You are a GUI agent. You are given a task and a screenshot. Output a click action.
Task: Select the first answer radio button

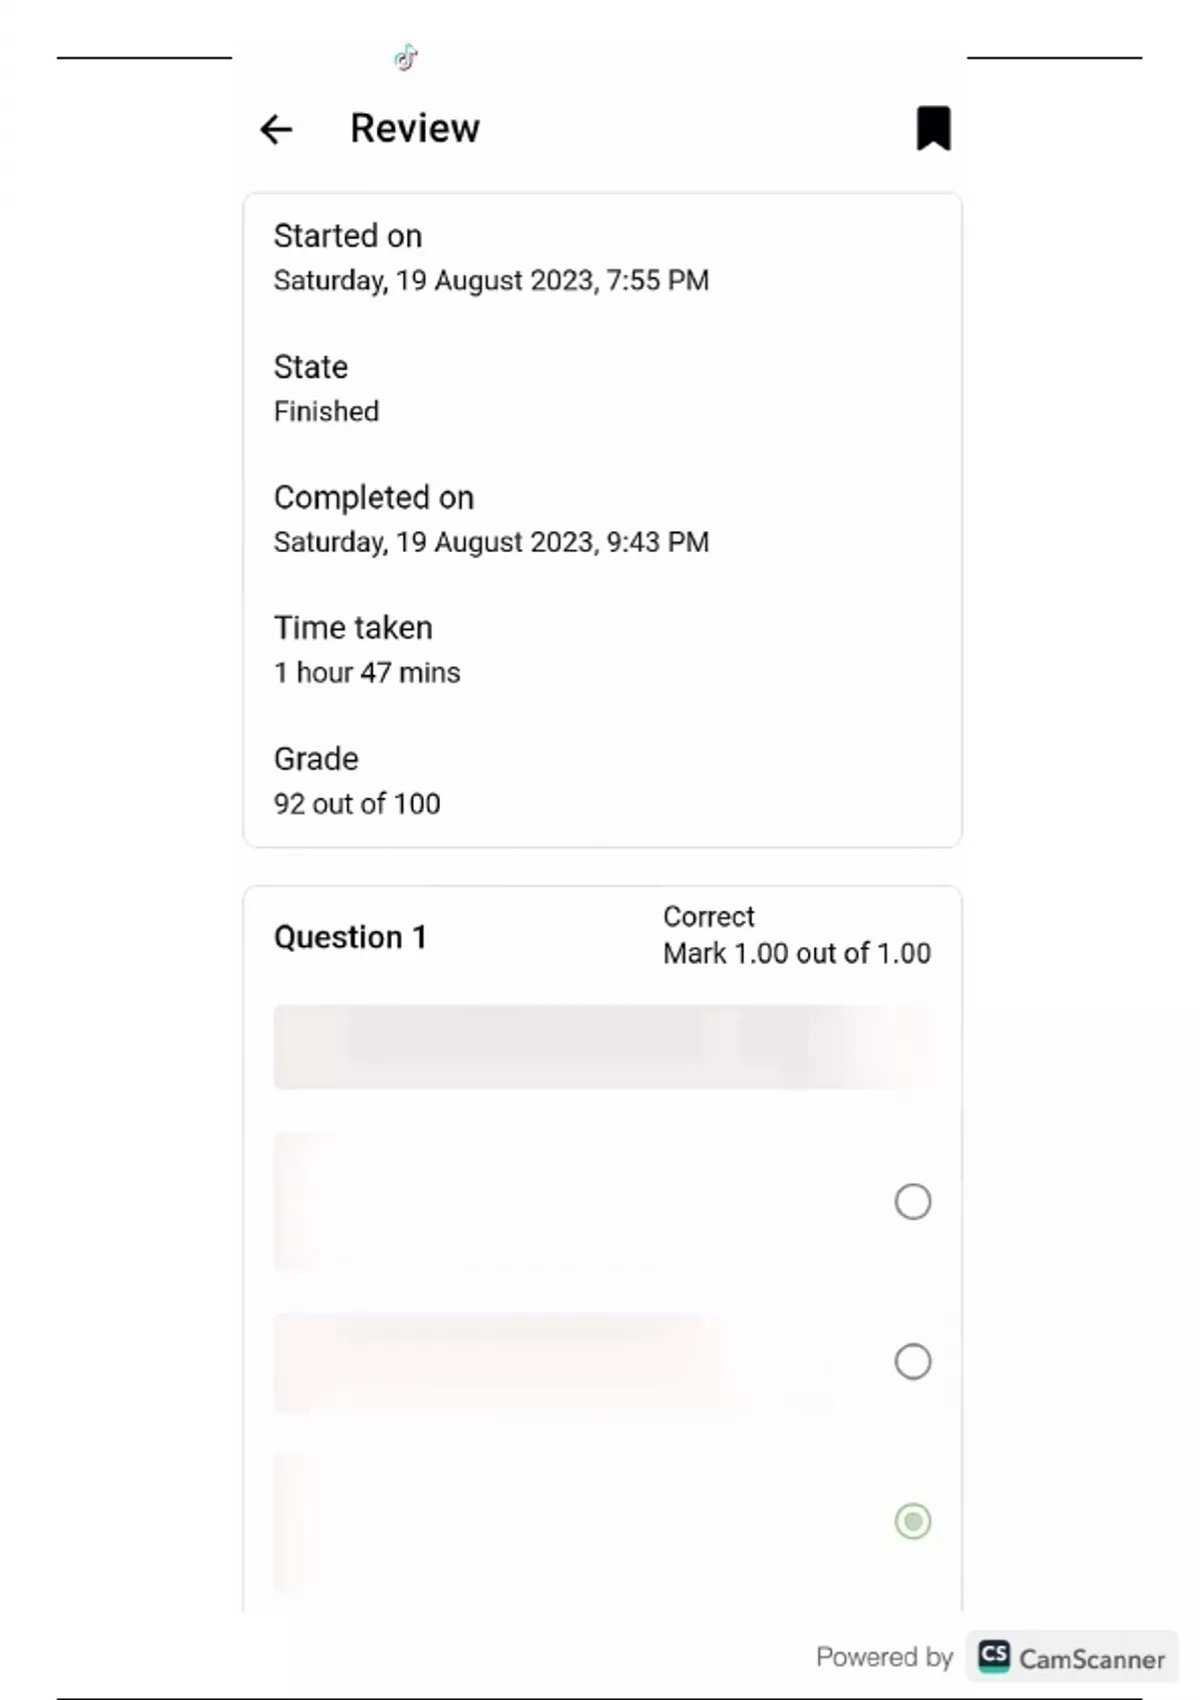[912, 1201]
